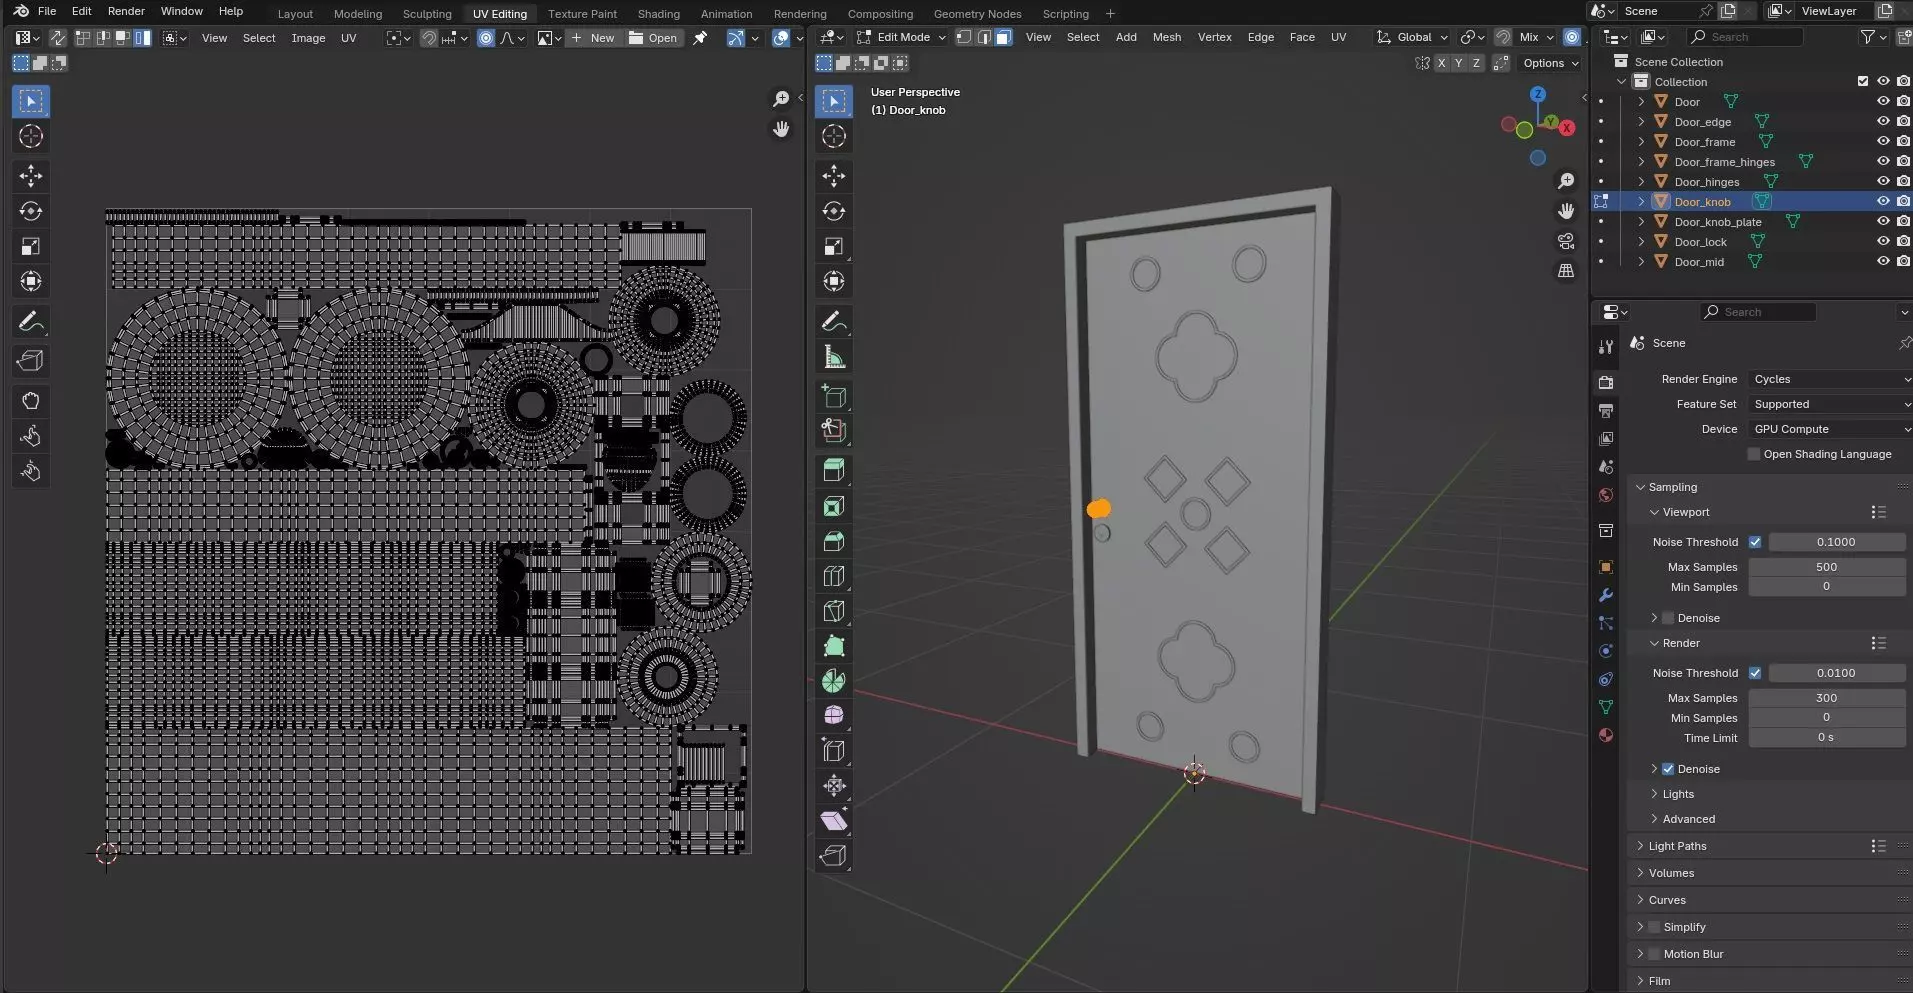Open the Edit Mode dropdown
The height and width of the screenshot is (993, 1913).
901,37
